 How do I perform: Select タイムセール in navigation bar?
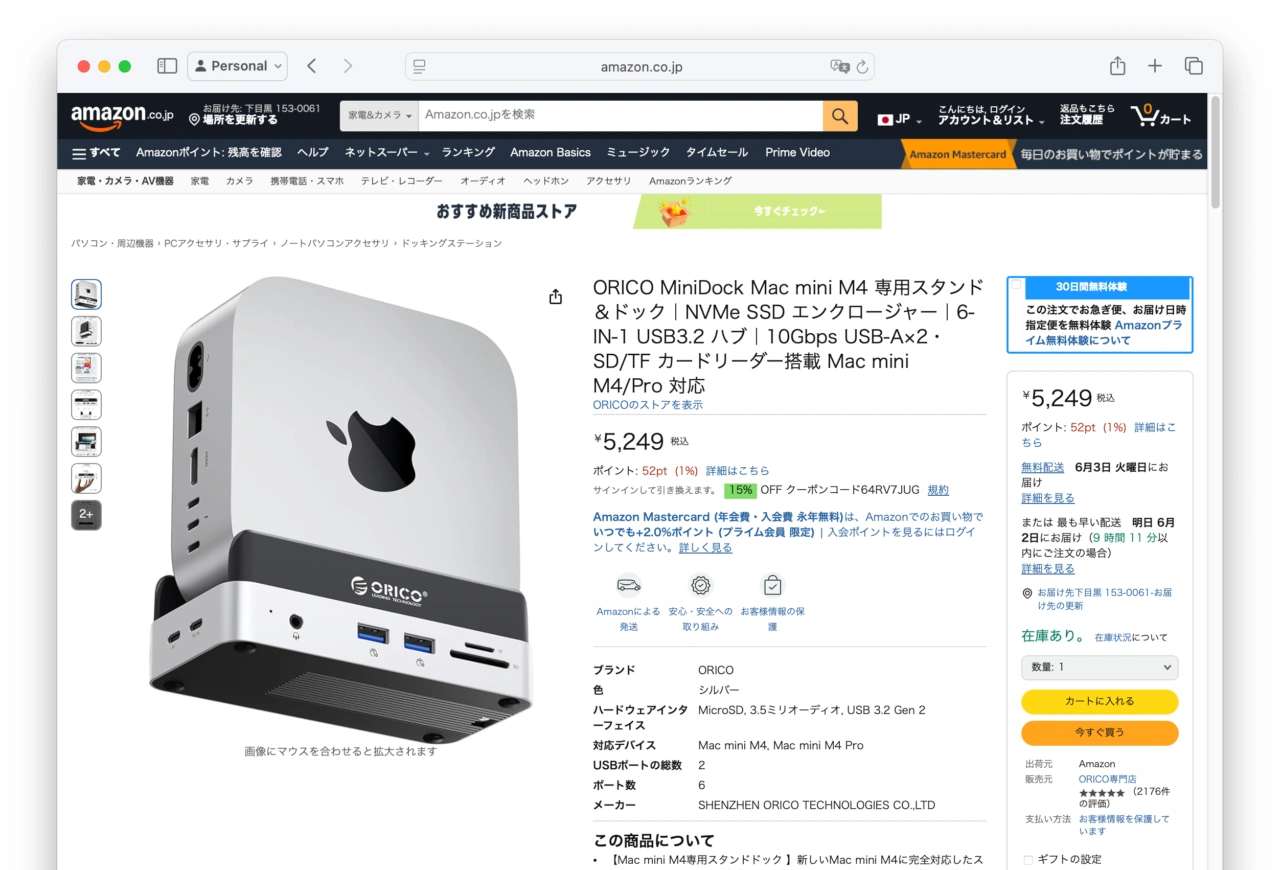pos(716,153)
